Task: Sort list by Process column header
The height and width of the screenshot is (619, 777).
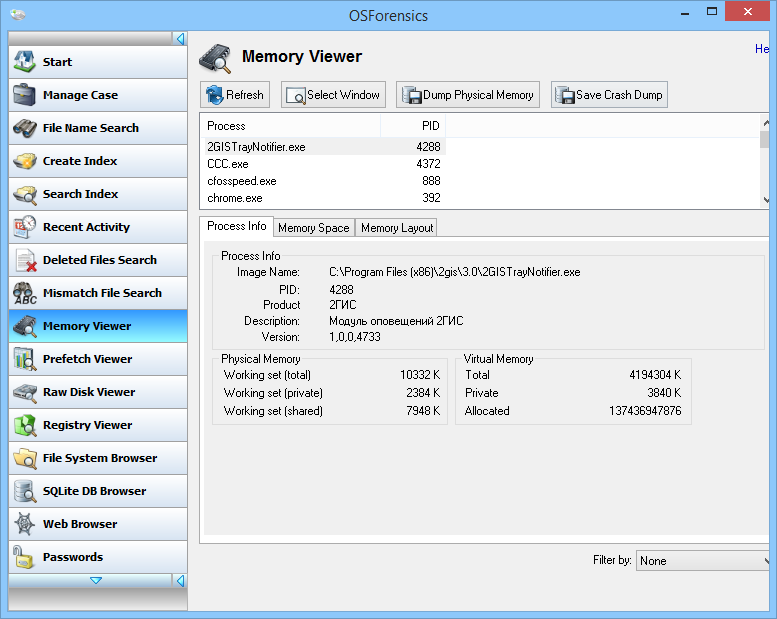Action: click(290, 126)
